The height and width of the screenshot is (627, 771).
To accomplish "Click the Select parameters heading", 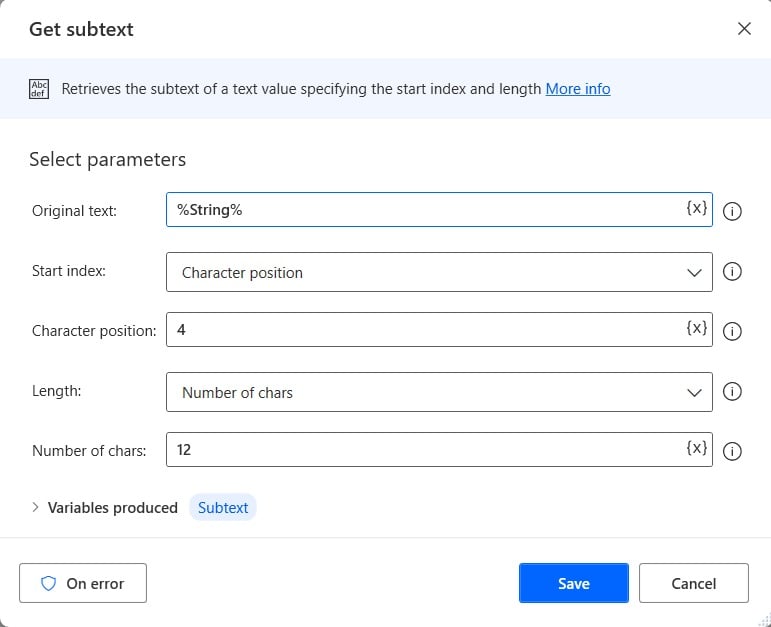I will 107,159.
